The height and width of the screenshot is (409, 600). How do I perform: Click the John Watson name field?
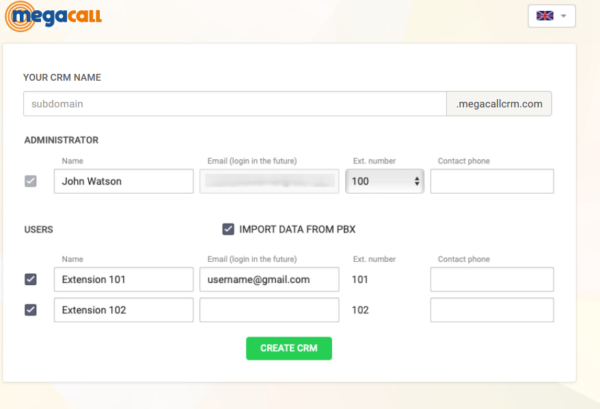coord(123,181)
